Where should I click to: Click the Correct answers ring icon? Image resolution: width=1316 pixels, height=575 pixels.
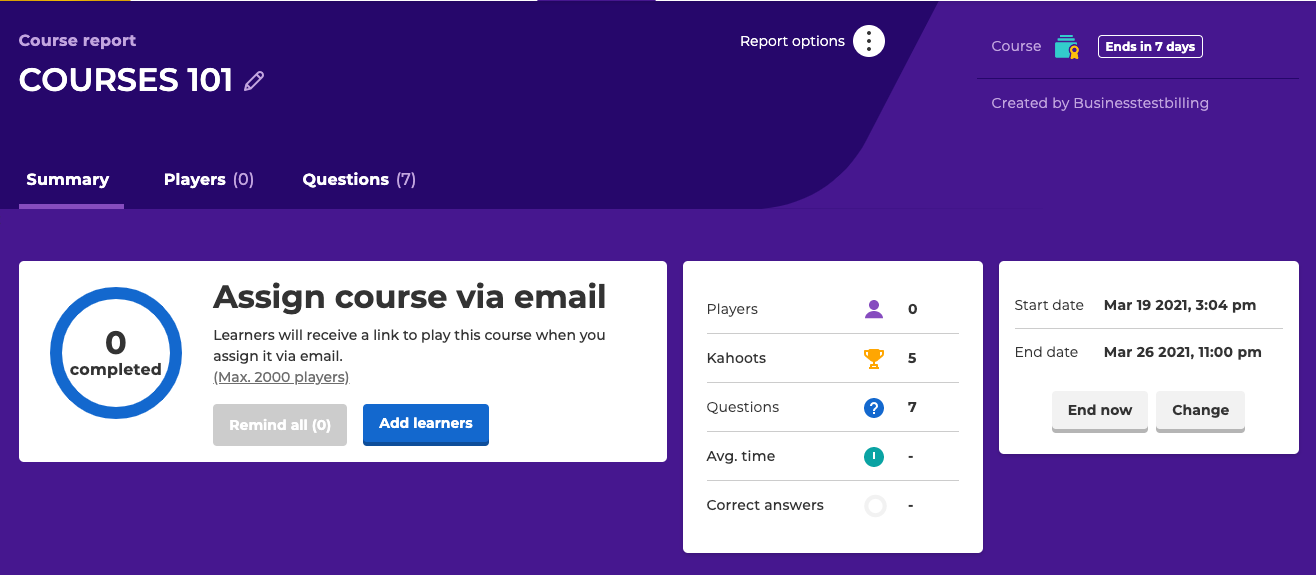point(875,505)
